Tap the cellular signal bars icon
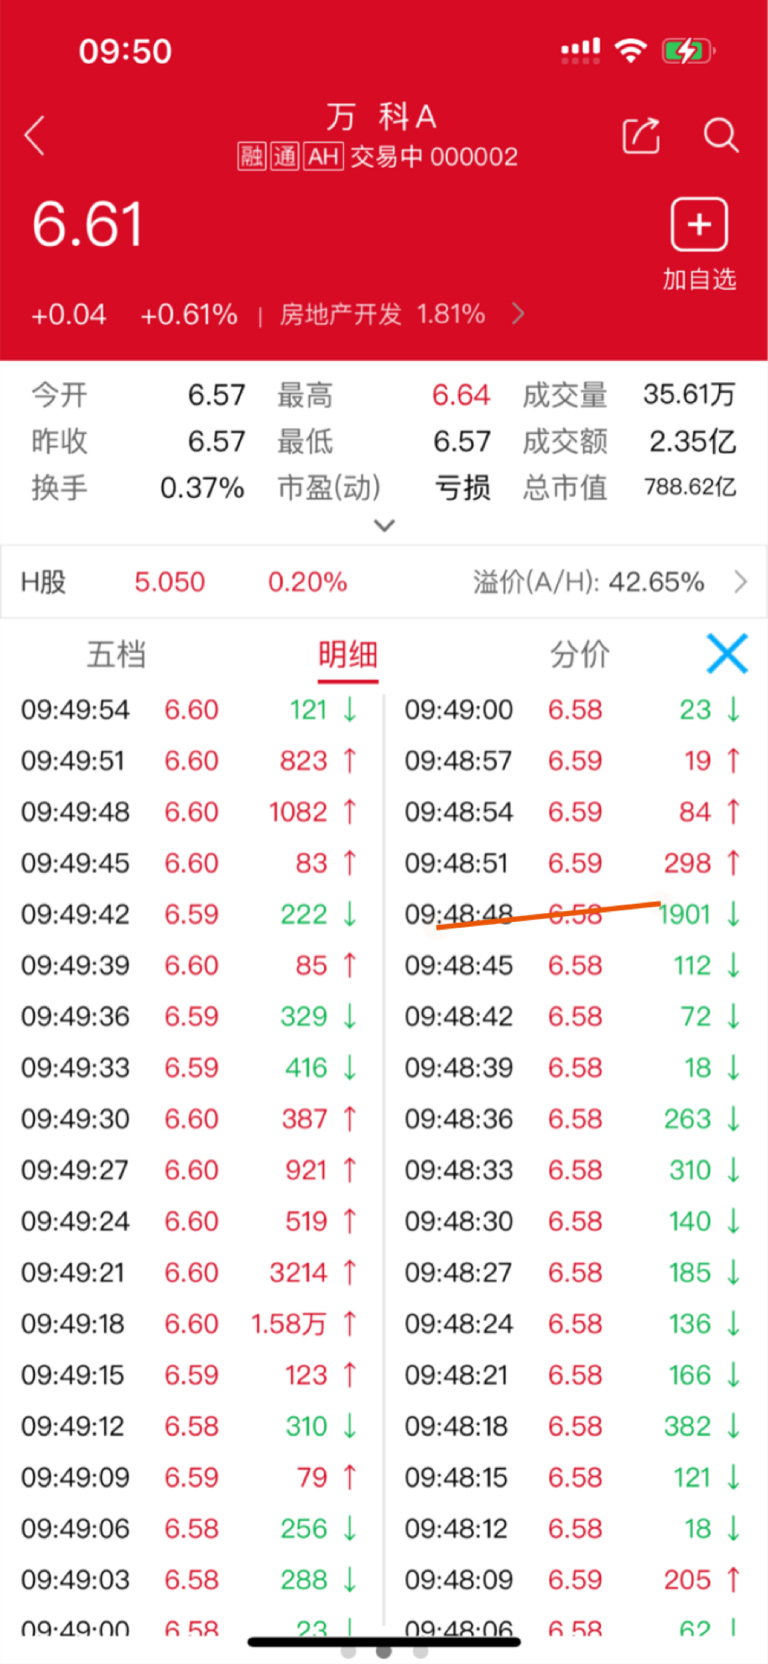 click(580, 50)
